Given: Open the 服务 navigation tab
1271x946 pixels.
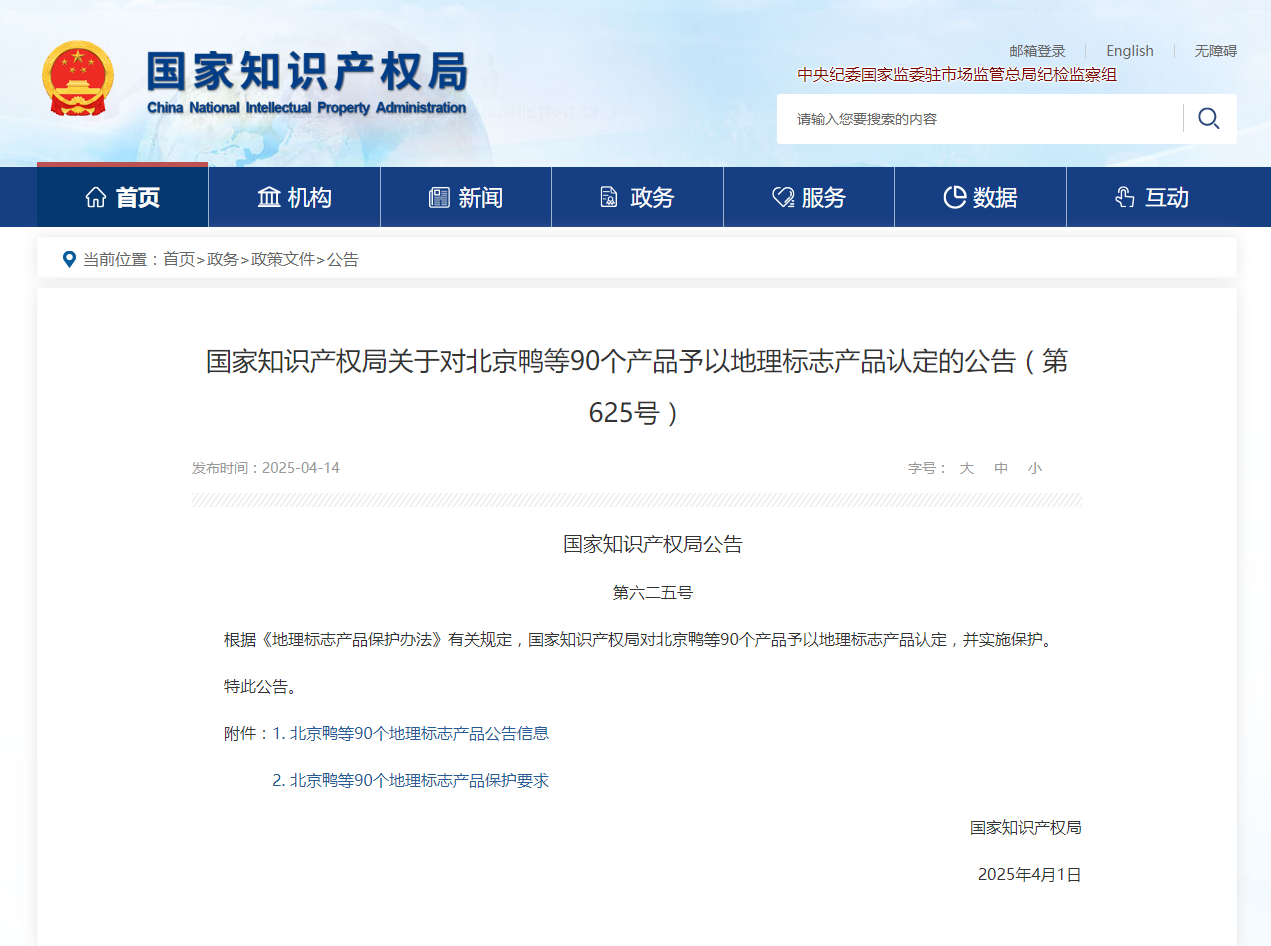Looking at the screenshot, I should (809, 197).
